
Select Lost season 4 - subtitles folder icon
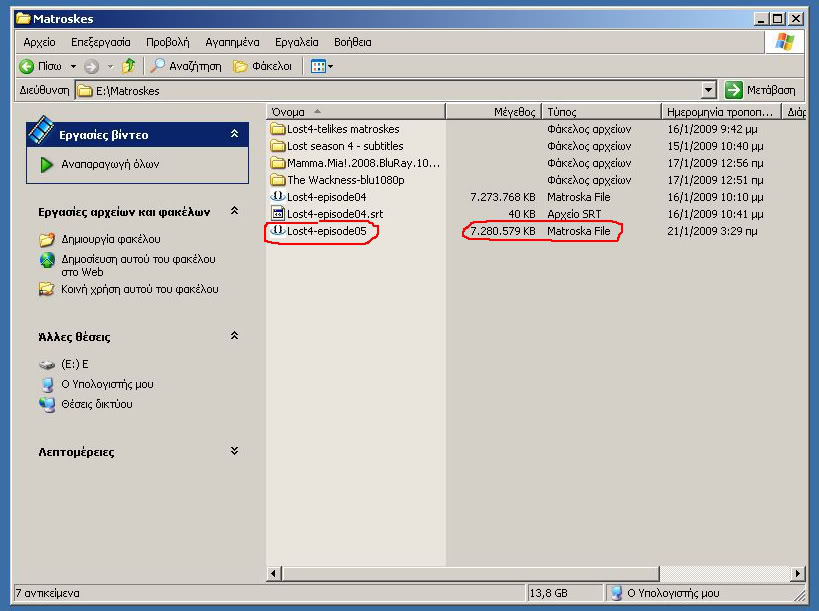(278, 146)
